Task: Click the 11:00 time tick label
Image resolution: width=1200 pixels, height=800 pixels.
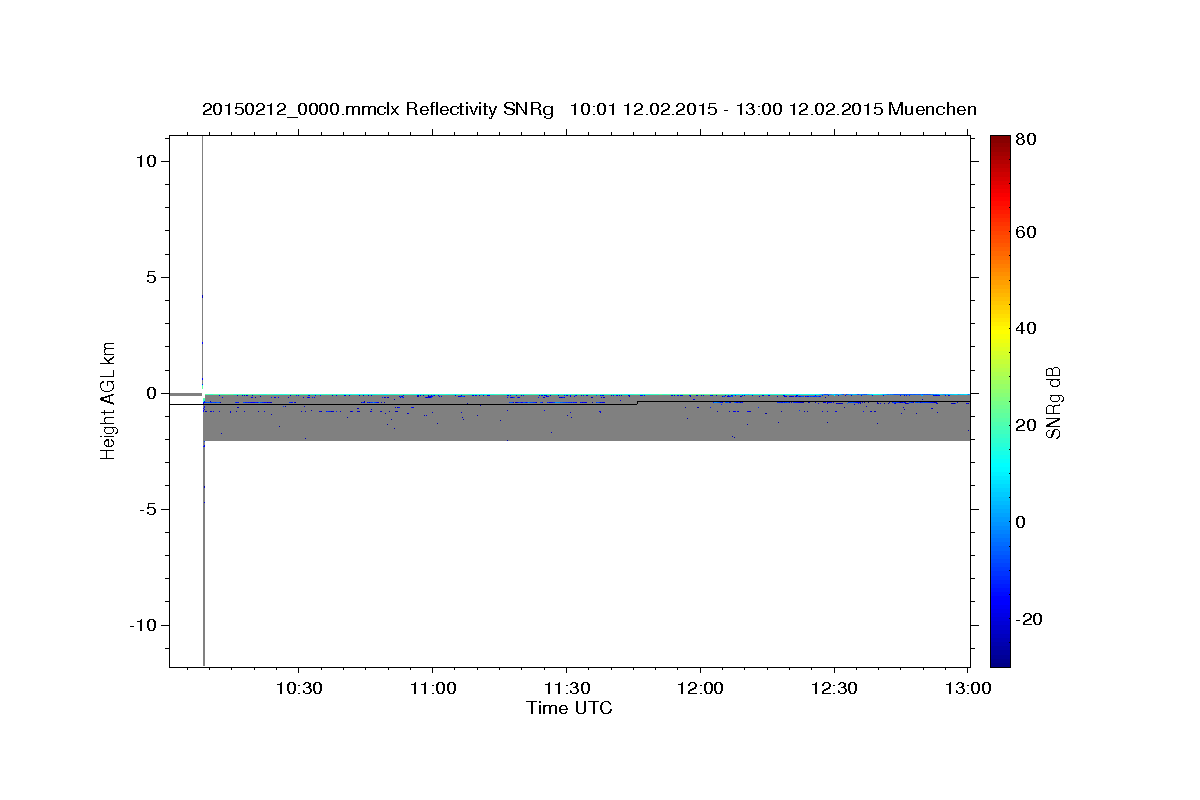Action: [x=432, y=689]
